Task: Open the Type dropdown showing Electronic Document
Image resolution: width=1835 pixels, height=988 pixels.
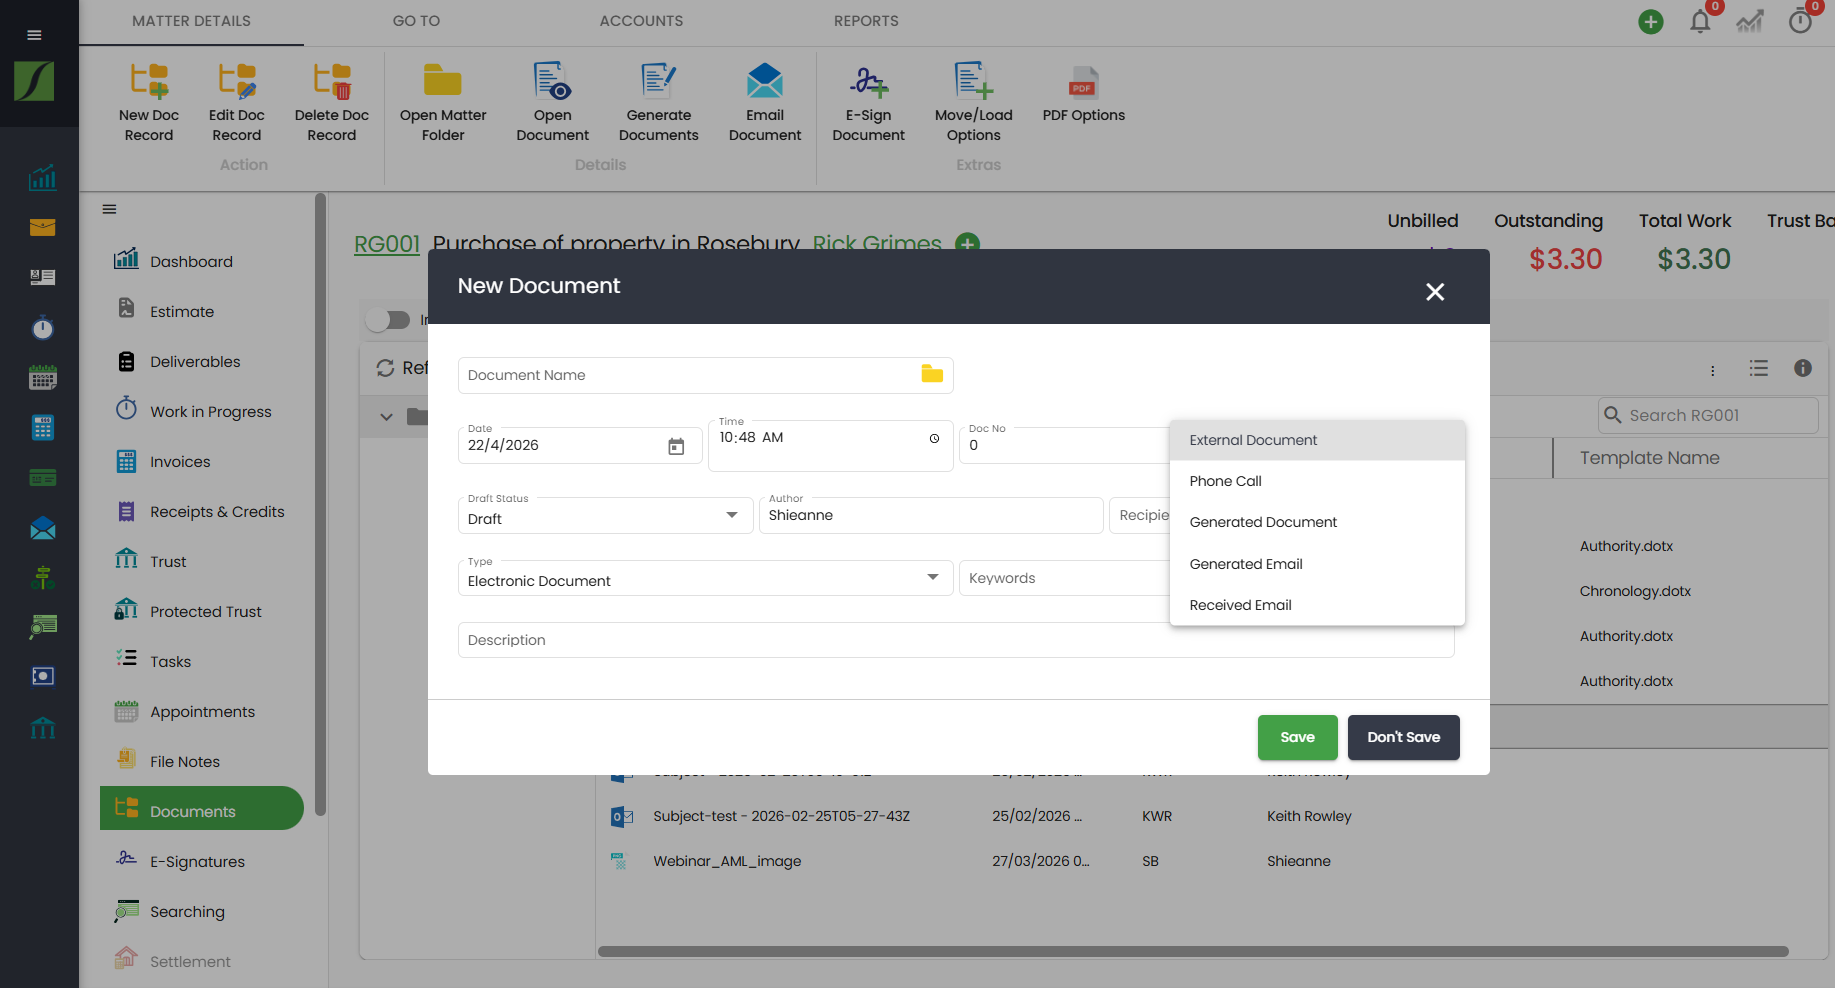Action: [706, 578]
